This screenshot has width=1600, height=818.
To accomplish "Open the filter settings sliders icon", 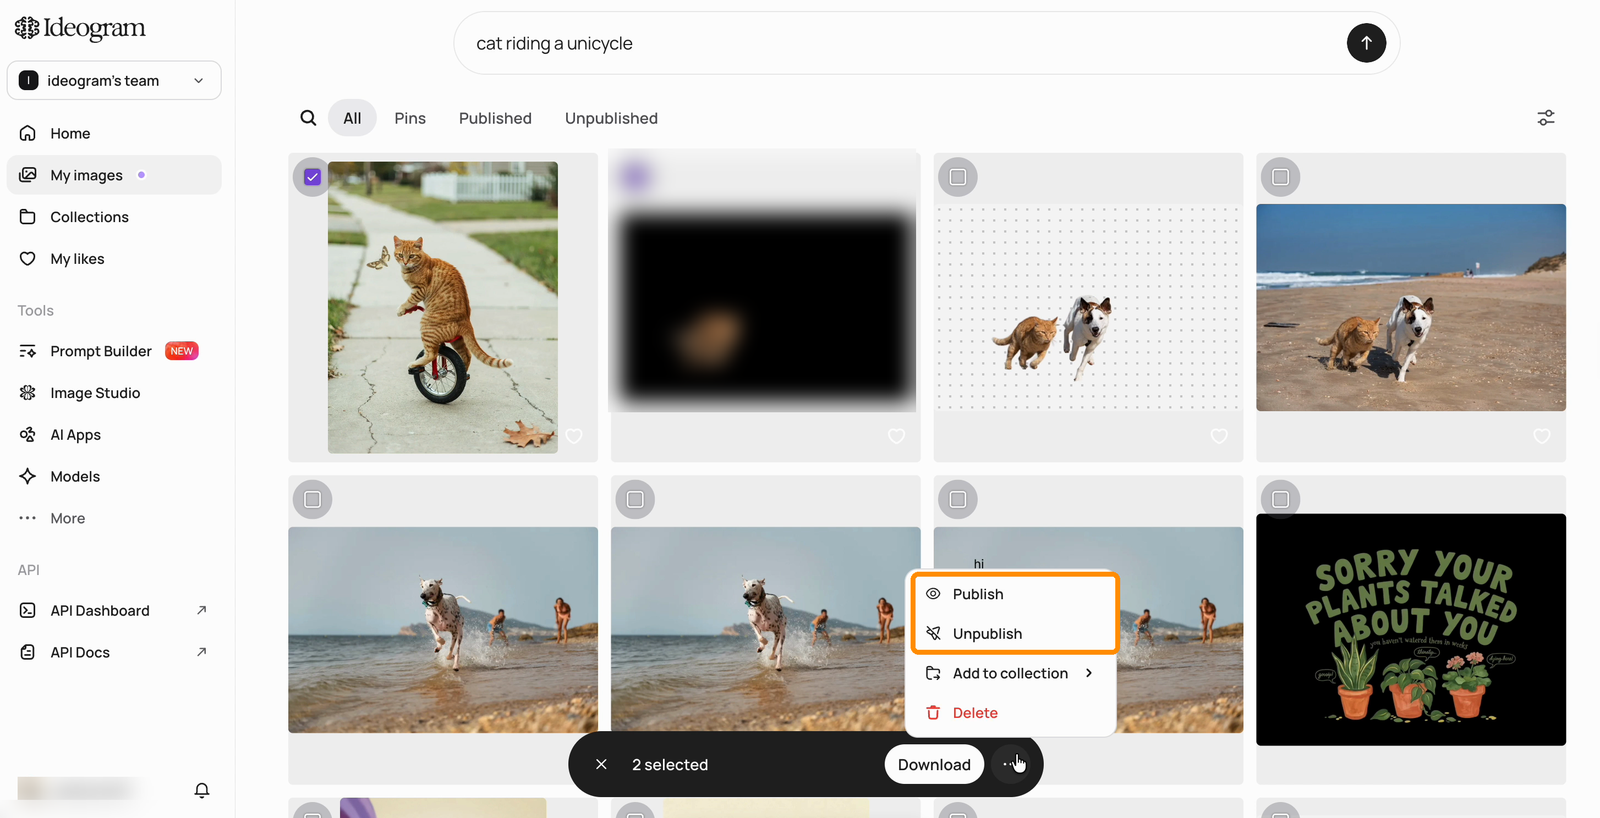I will pyautogui.click(x=1546, y=118).
